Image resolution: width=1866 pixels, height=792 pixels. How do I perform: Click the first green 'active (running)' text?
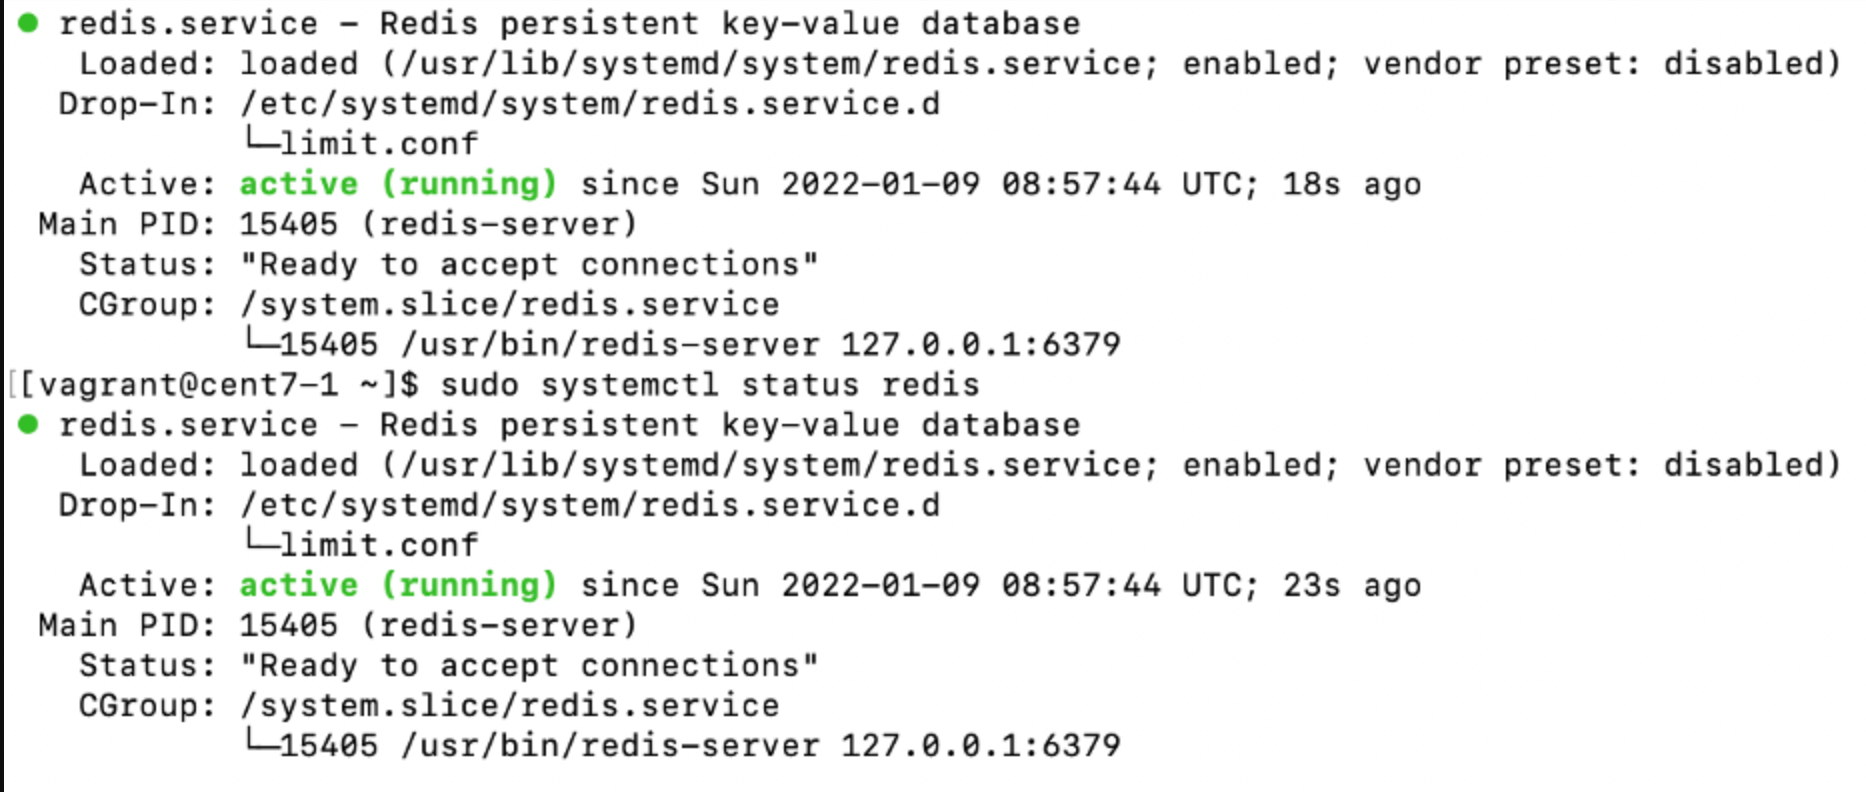[x=398, y=184]
